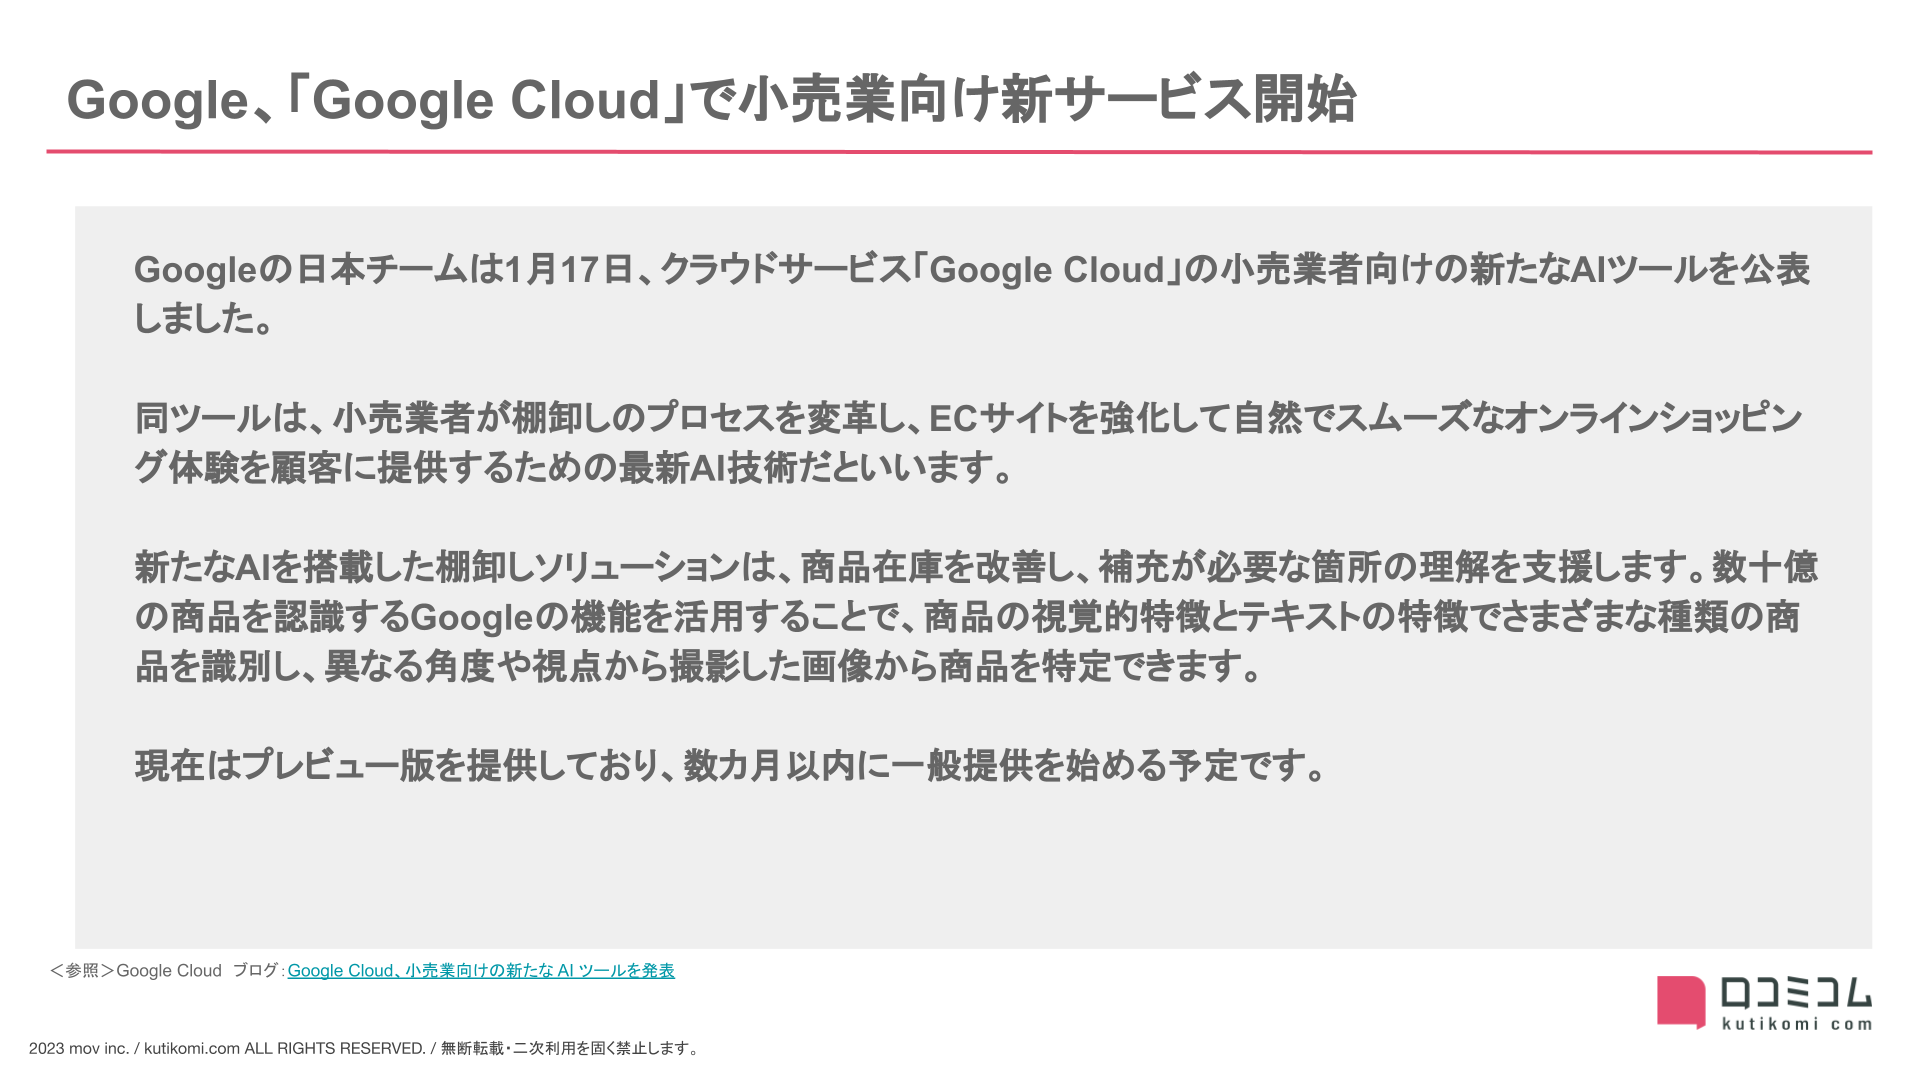Click the first word 'Google' in the title

click(157, 100)
